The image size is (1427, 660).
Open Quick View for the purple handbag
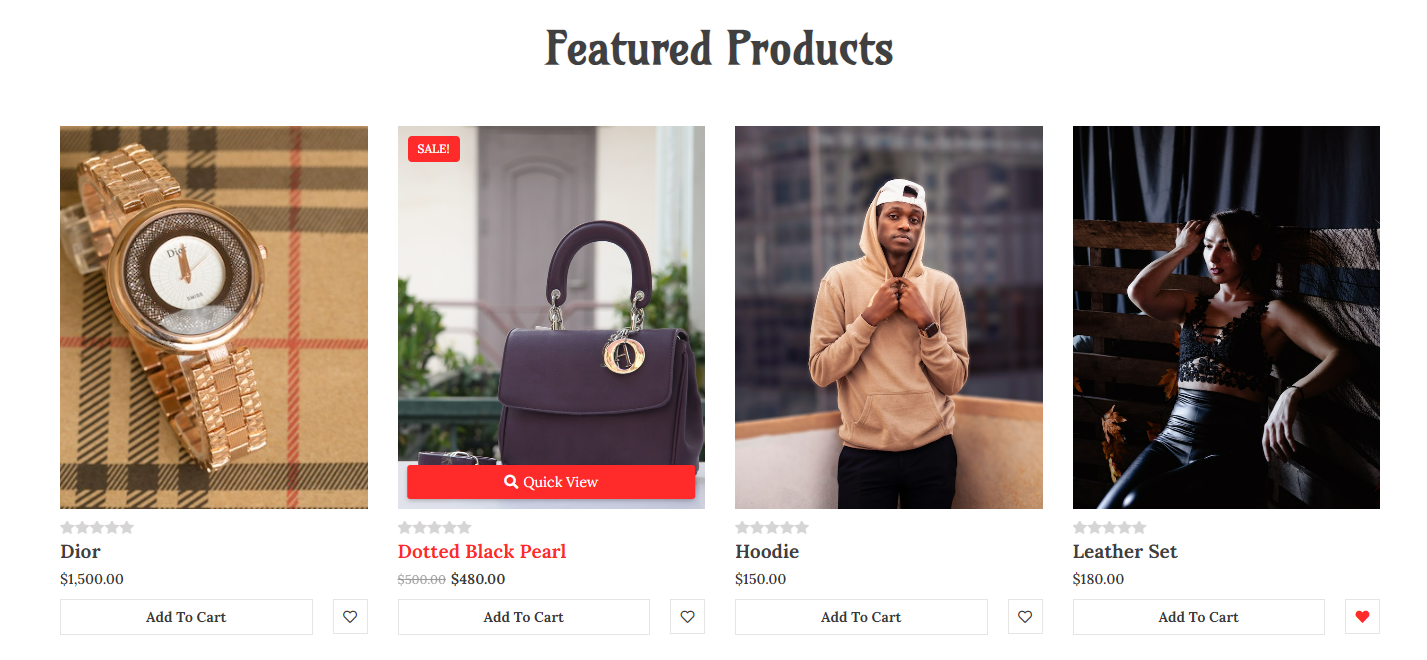click(x=551, y=482)
